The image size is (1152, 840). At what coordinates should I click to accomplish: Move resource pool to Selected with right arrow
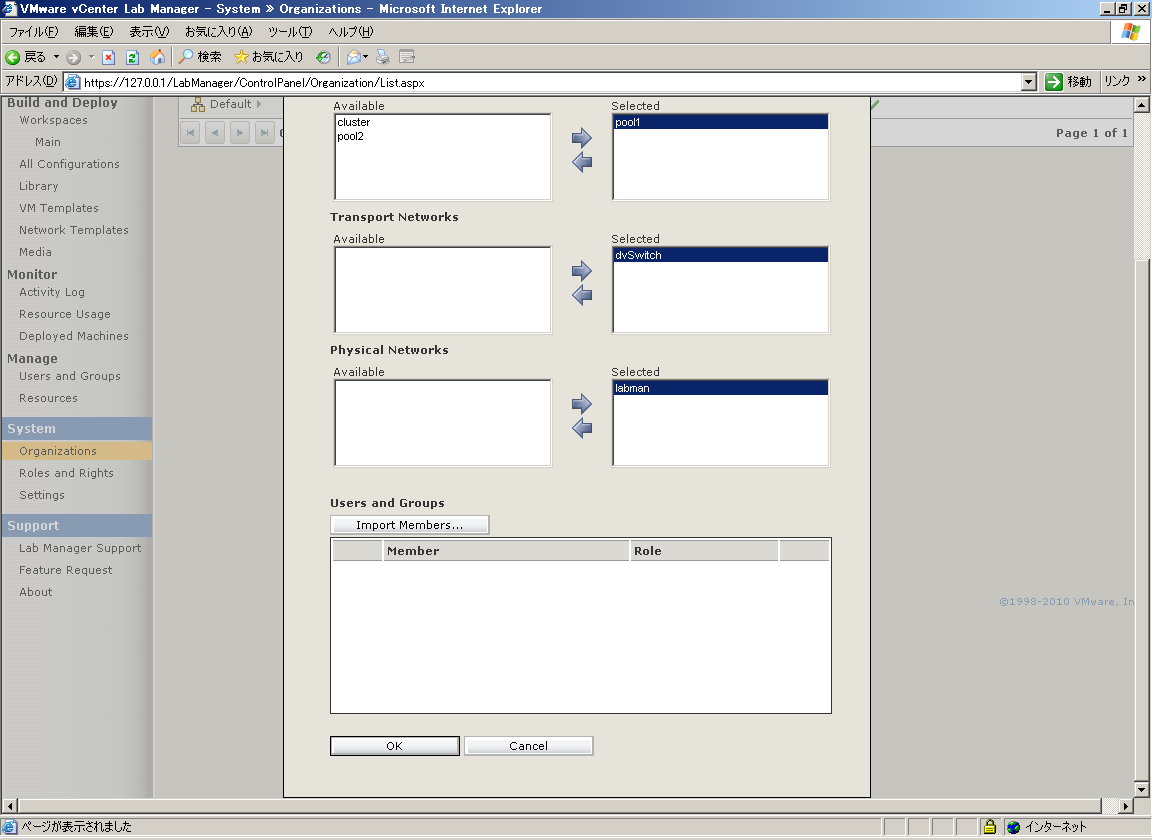click(582, 137)
